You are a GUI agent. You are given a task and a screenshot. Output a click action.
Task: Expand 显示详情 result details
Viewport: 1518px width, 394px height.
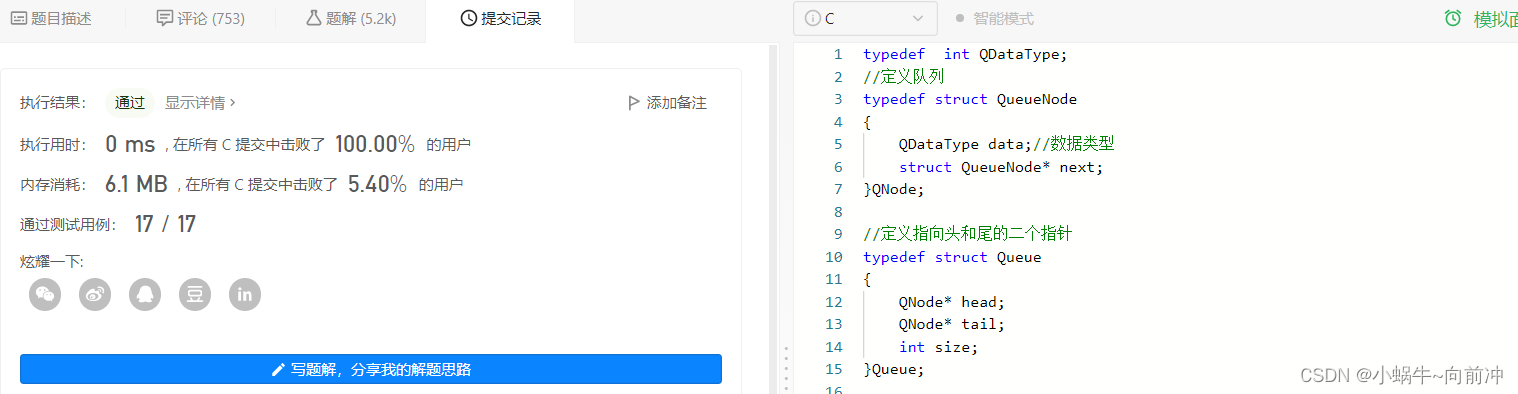pos(200,102)
